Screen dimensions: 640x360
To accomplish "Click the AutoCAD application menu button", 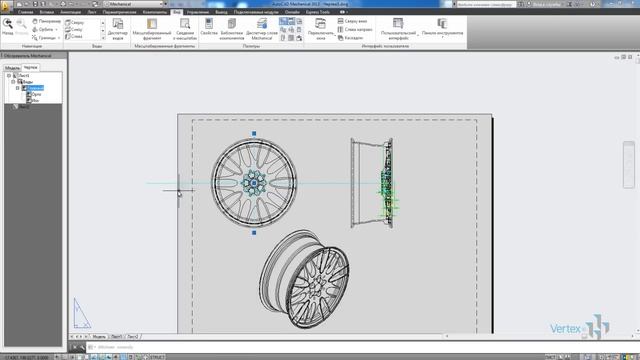I will tap(6, 6).
